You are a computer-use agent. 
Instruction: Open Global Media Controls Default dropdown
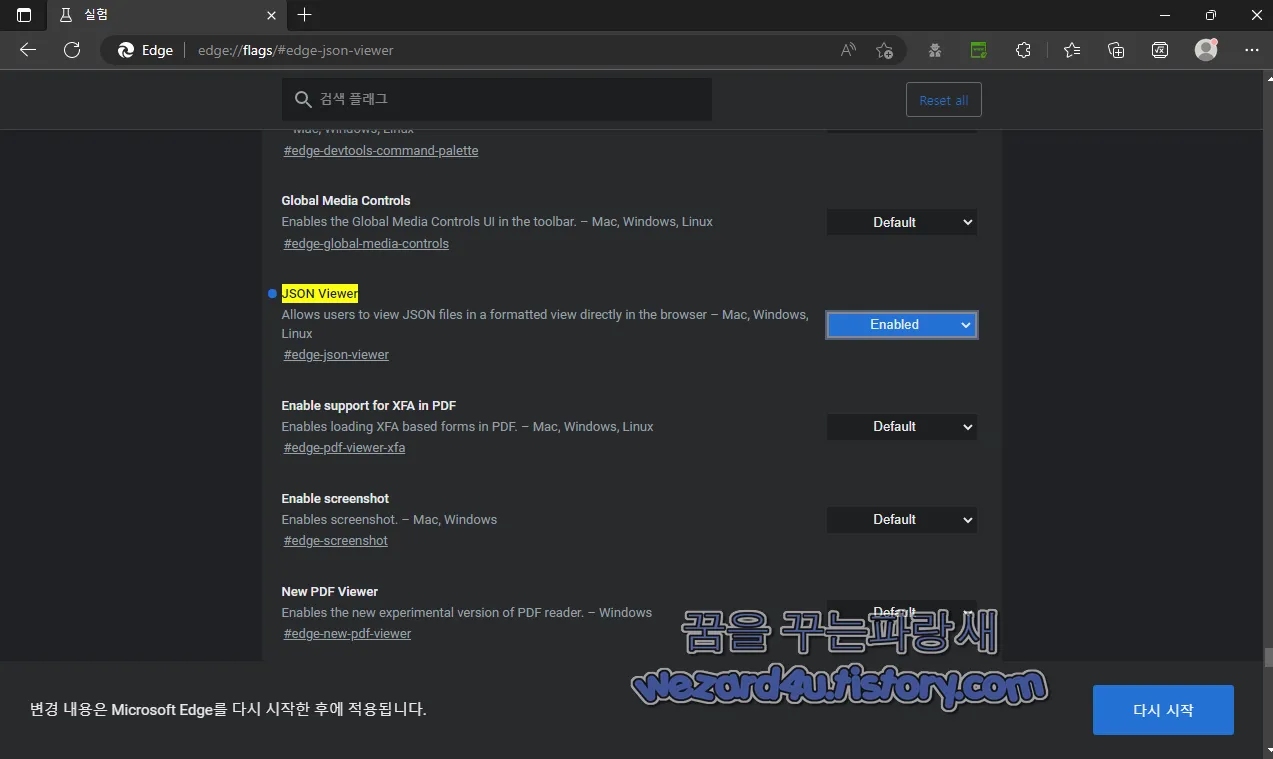[x=902, y=222]
